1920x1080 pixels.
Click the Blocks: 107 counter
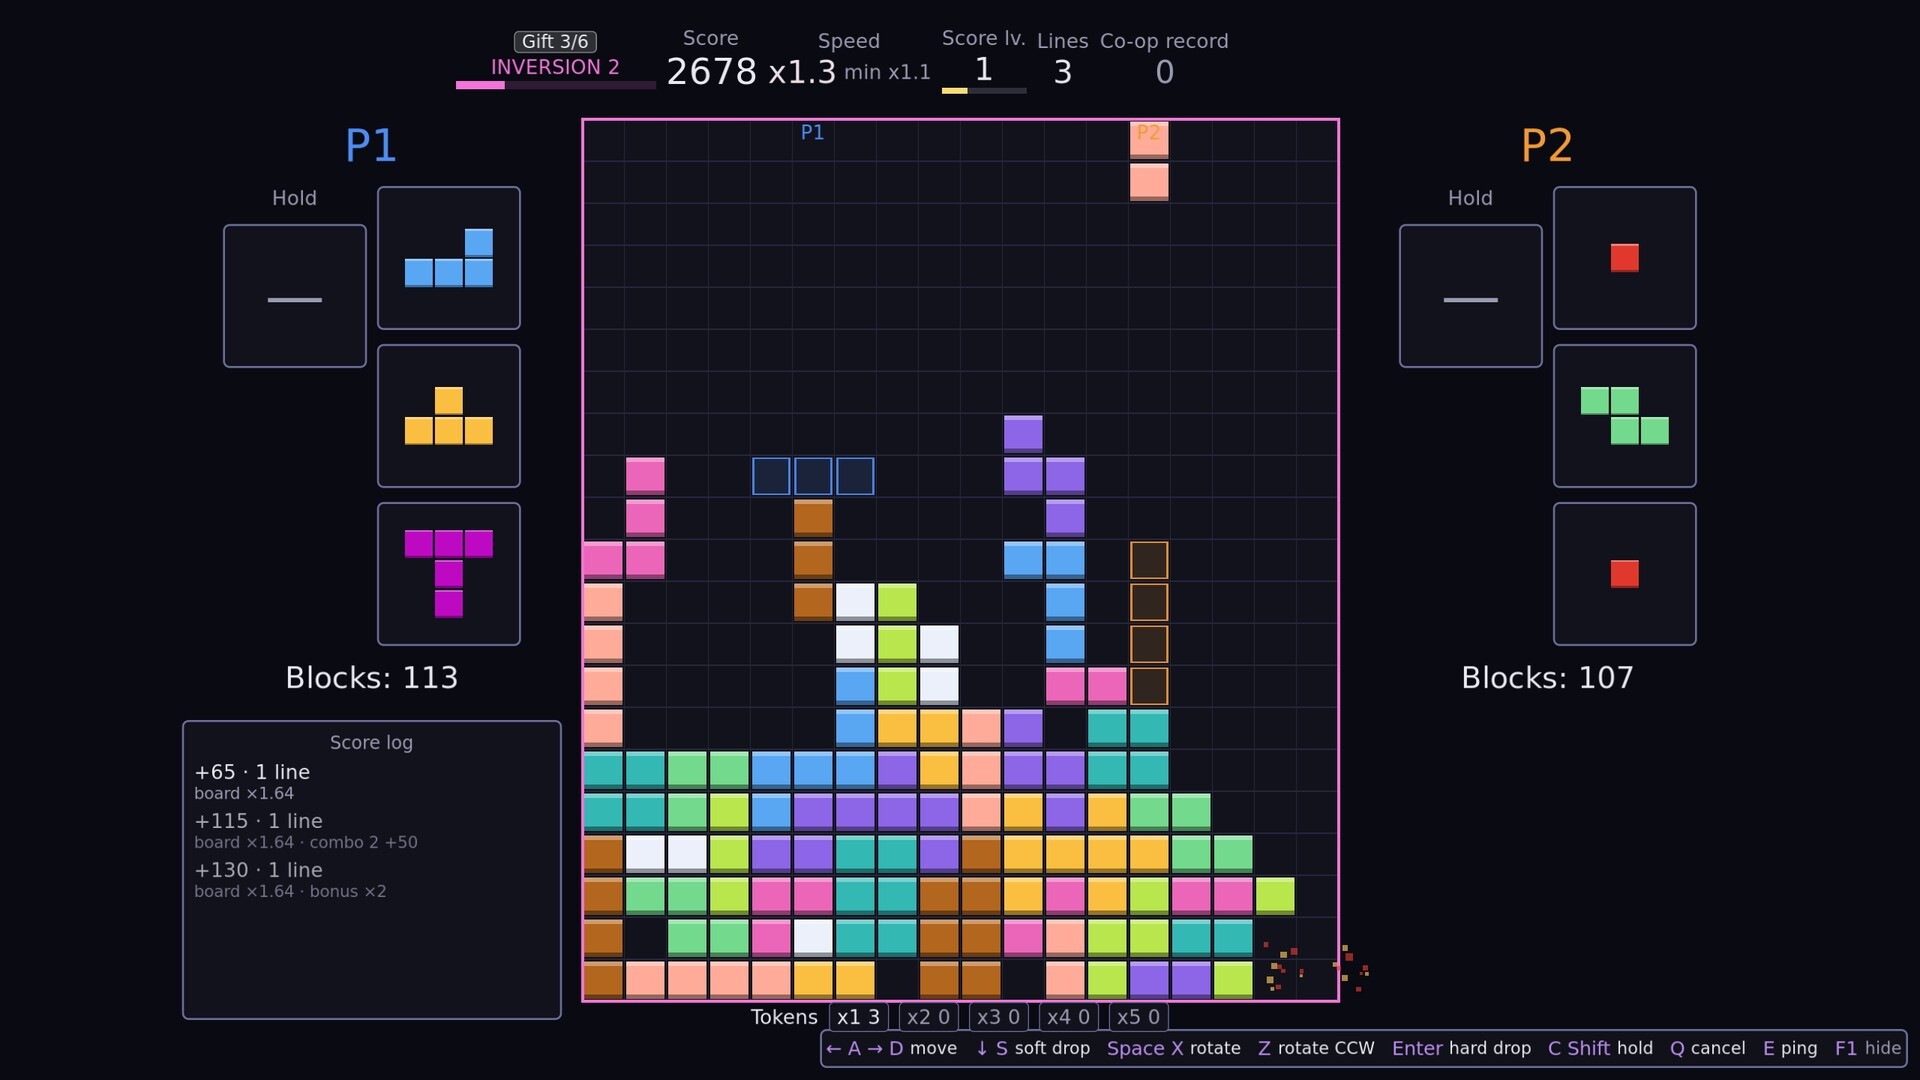click(1548, 678)
